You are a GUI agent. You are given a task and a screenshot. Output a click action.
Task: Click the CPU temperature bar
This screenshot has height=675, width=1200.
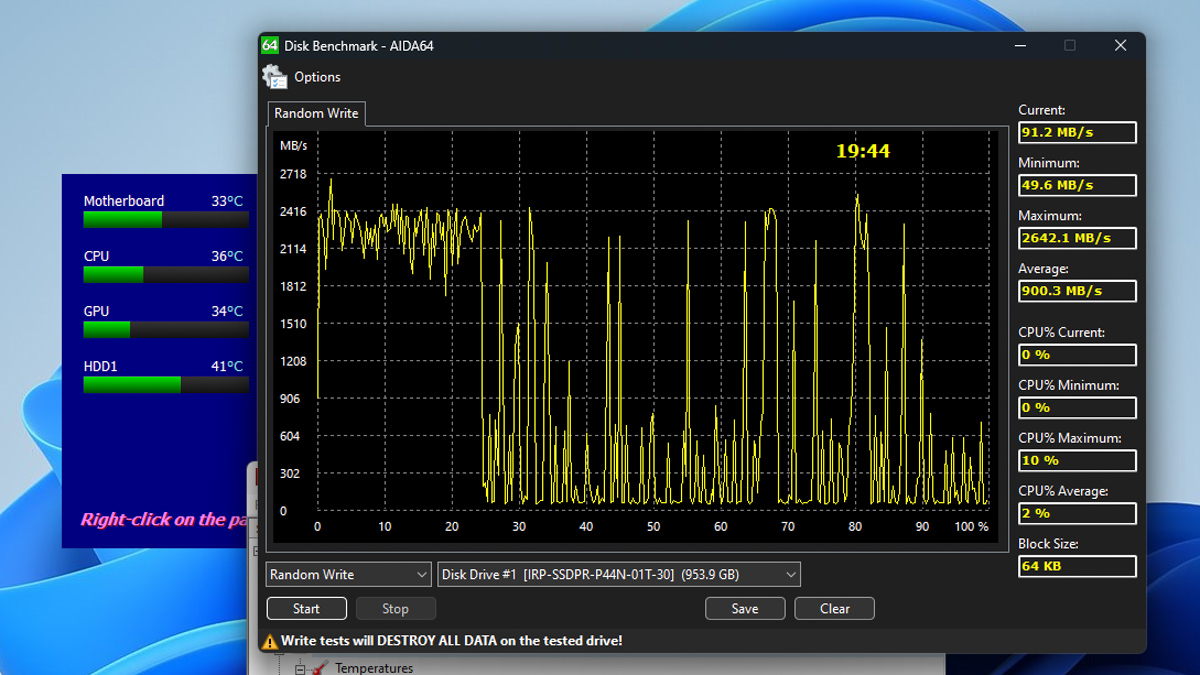[166, 275]
